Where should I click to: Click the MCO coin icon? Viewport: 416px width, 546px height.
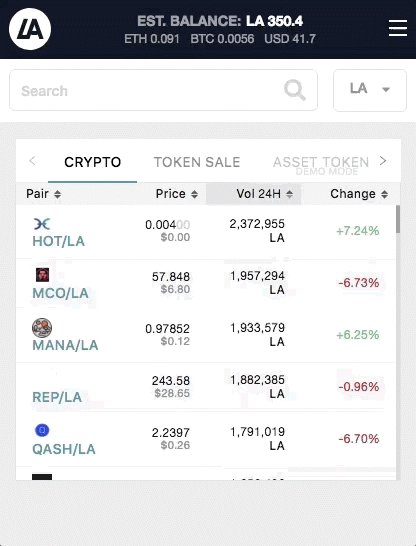click(x=42, y=275)
